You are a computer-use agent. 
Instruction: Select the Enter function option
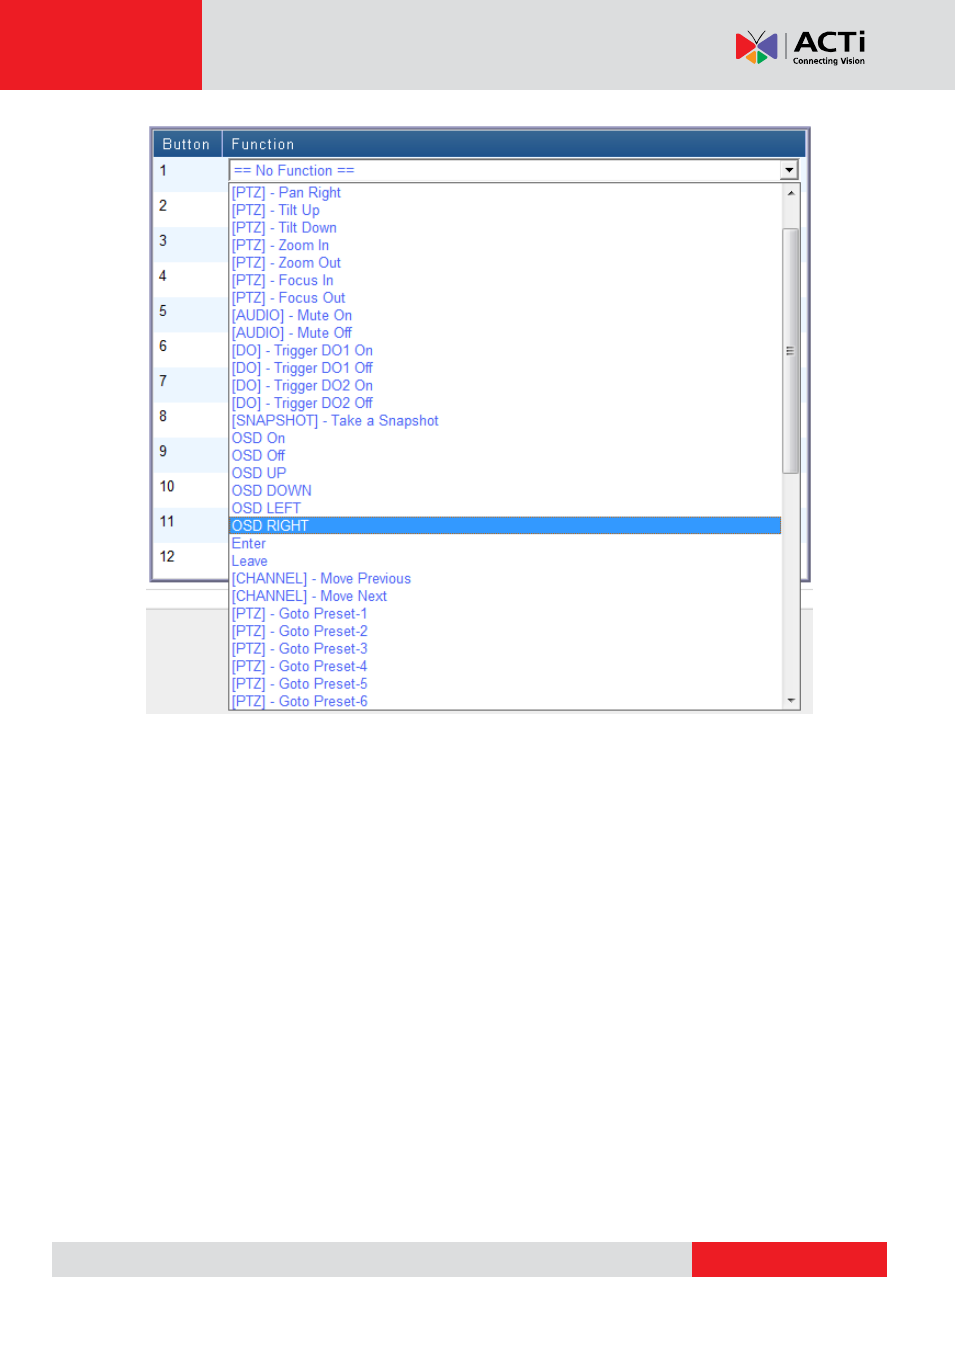[249, 544]
